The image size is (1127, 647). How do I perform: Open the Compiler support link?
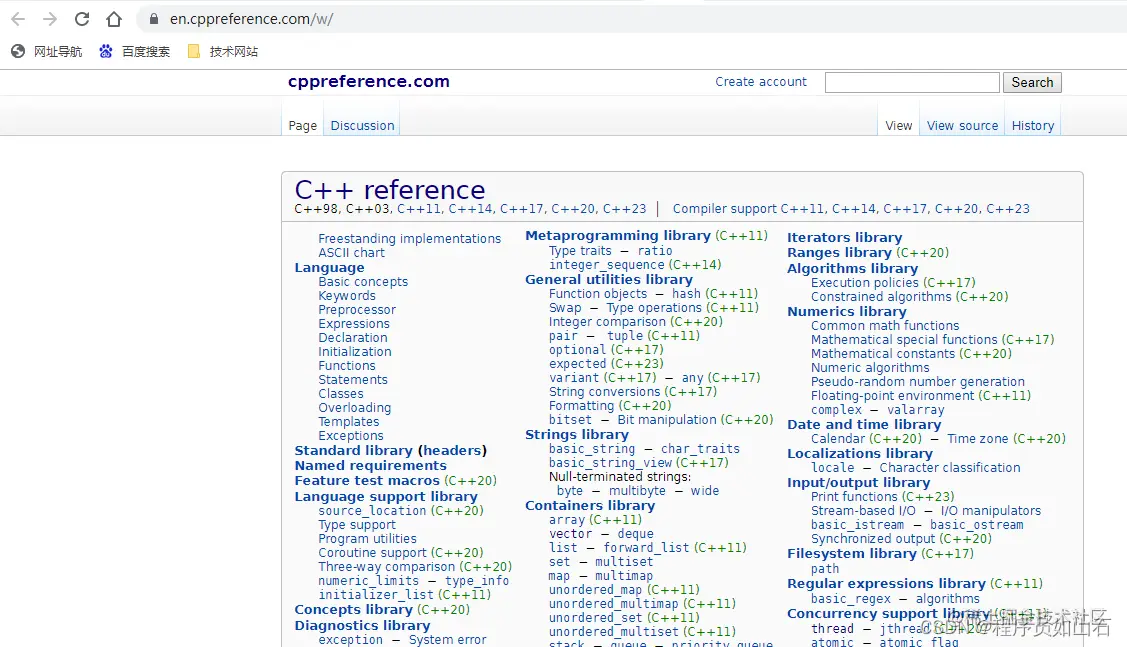tap(724, 209)
